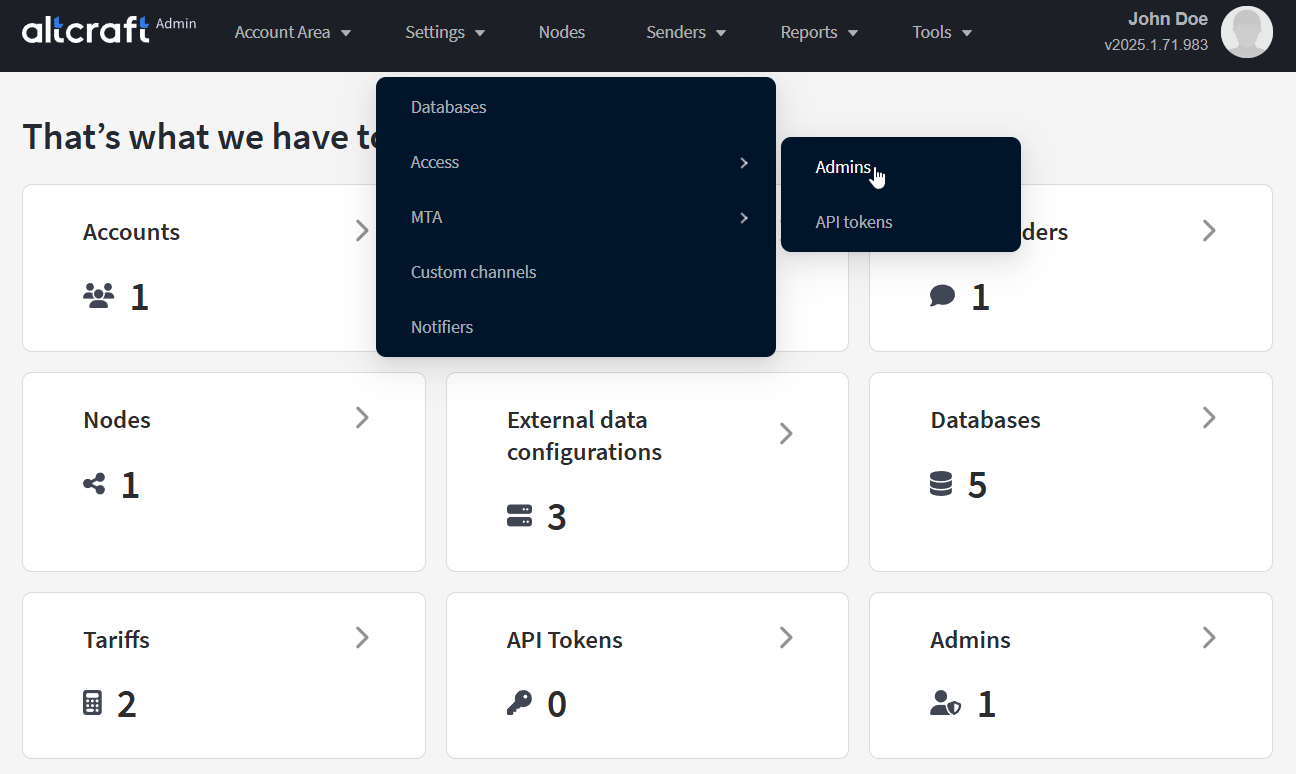The width and height of the screenshot is (1296, 774).
Task: Click John Doe's profile avatar
Action: click(x=1246, y=32)
